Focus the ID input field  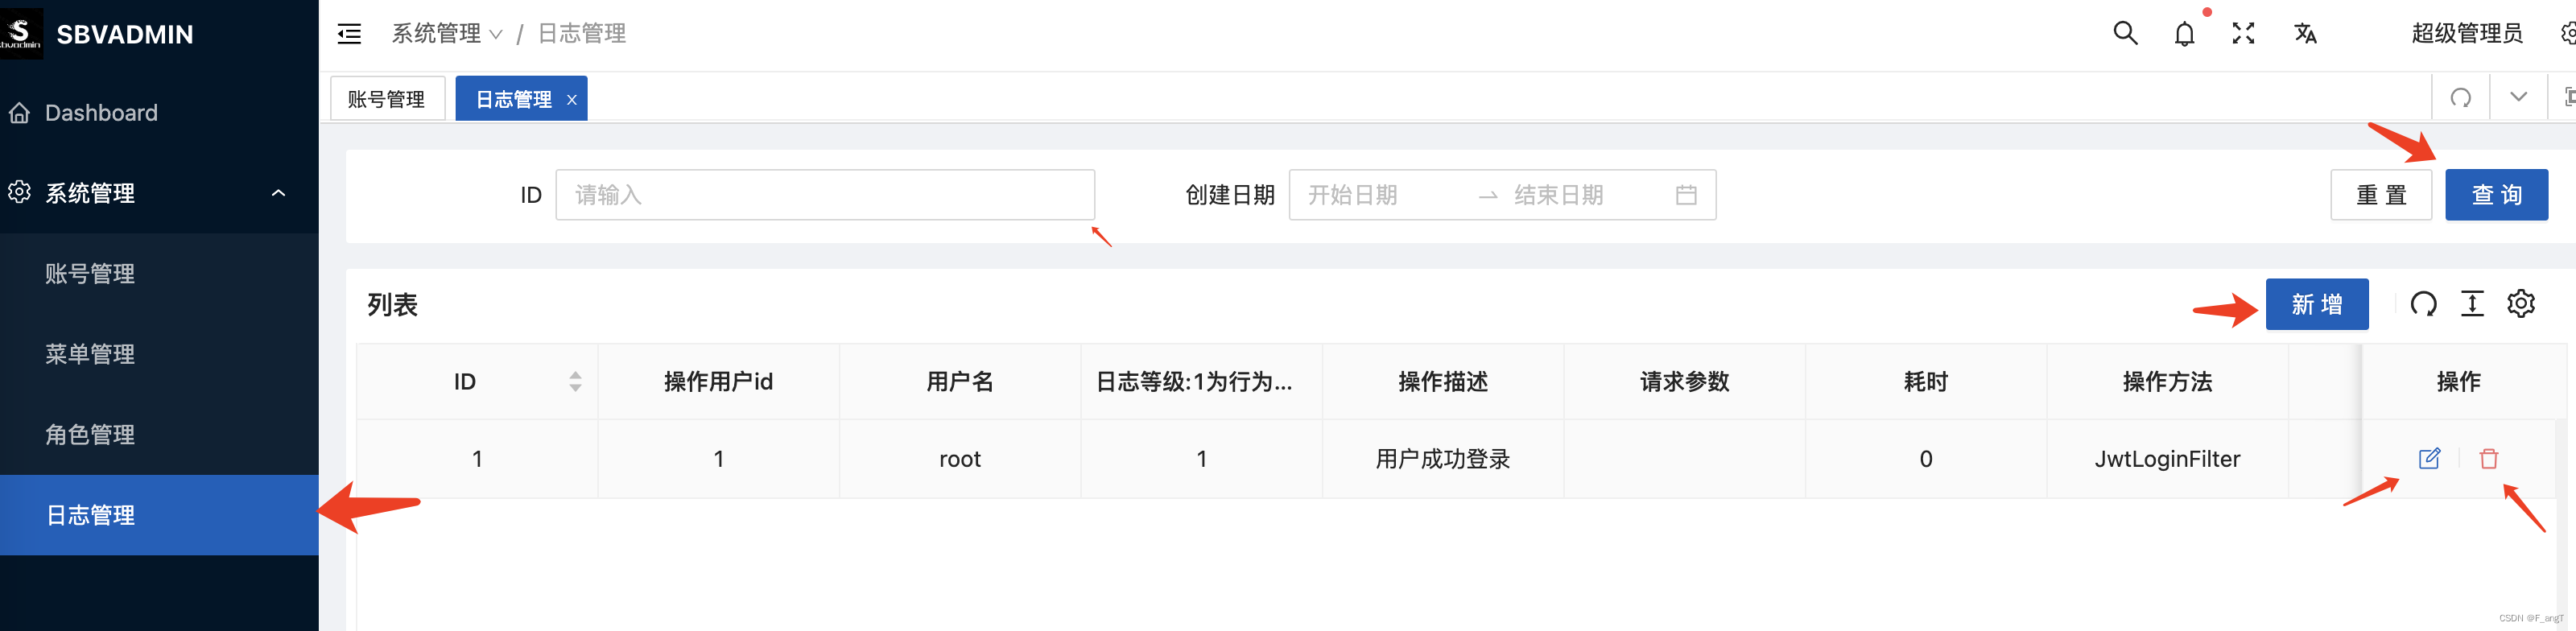point(825,195)
